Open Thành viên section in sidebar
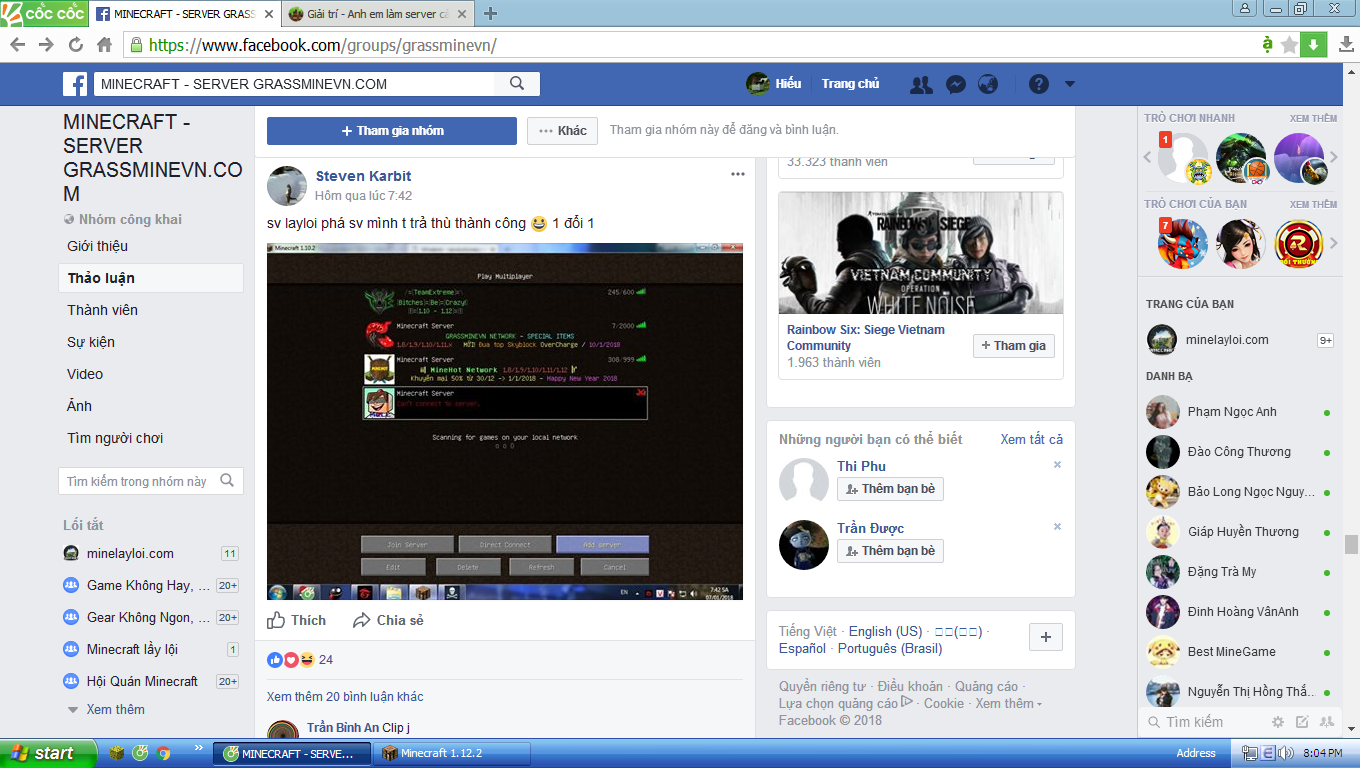Viewport: 1360px width, 768px height. tap(103, 310)
